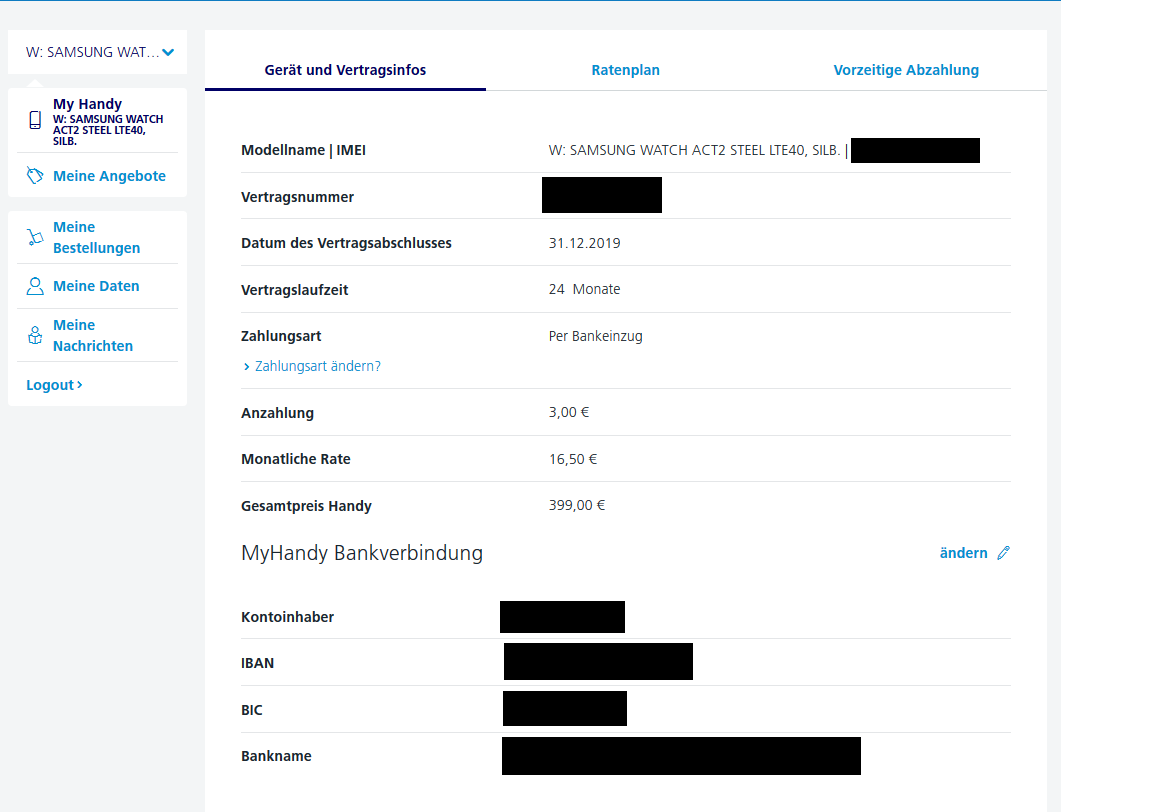Click the mailbox icon beside Meine Nachrichten
This screenshot has height=812, width=1152.
(35, 335)
